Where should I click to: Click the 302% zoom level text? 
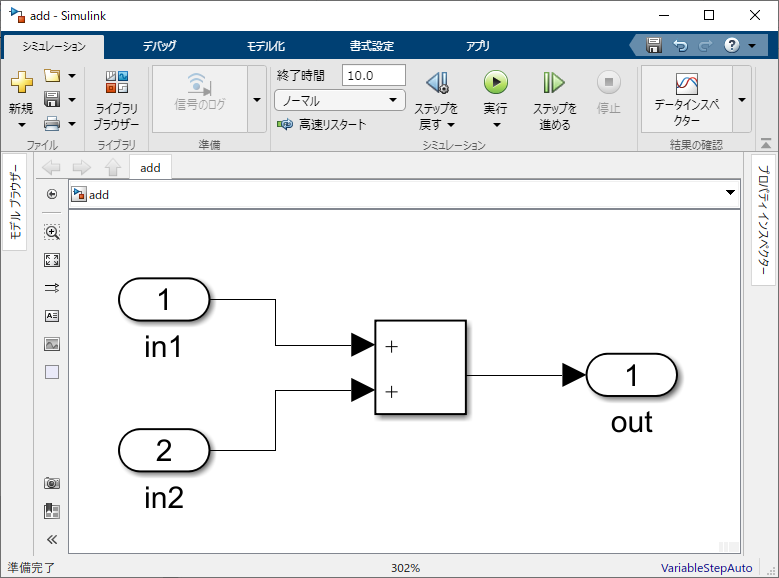pyautogui.click(x=405, y=568)
